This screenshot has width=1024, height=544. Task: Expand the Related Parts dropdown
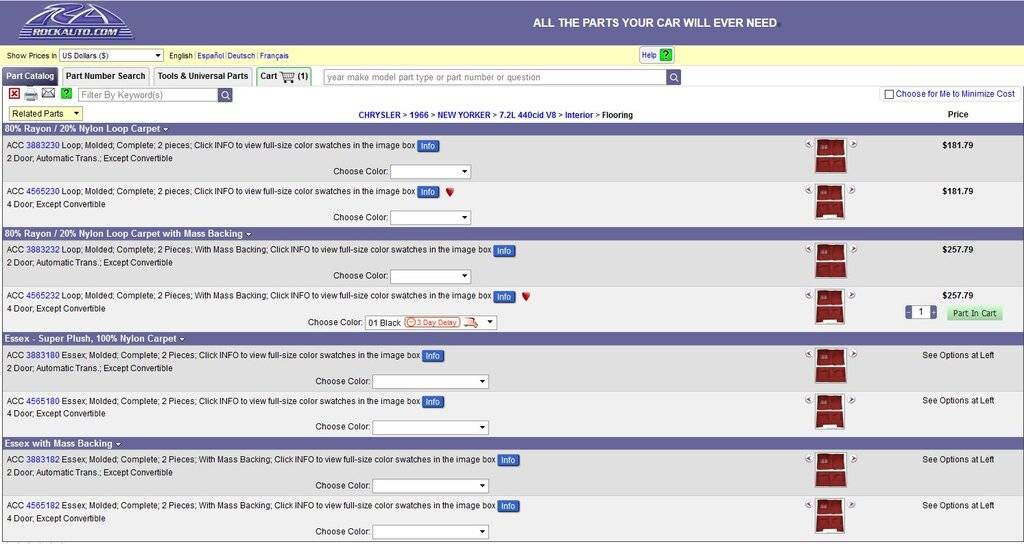click(x=45, y=114)
